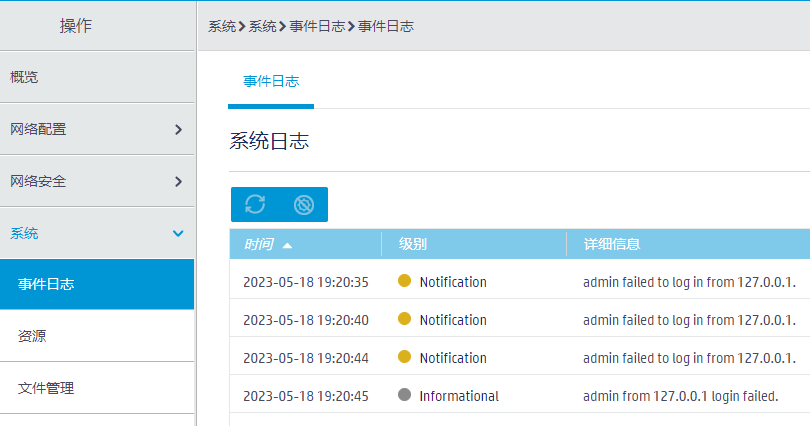Switch to the 事件日志 tab
The height and width of the screenshot is (426, 810).
point(271,81)
